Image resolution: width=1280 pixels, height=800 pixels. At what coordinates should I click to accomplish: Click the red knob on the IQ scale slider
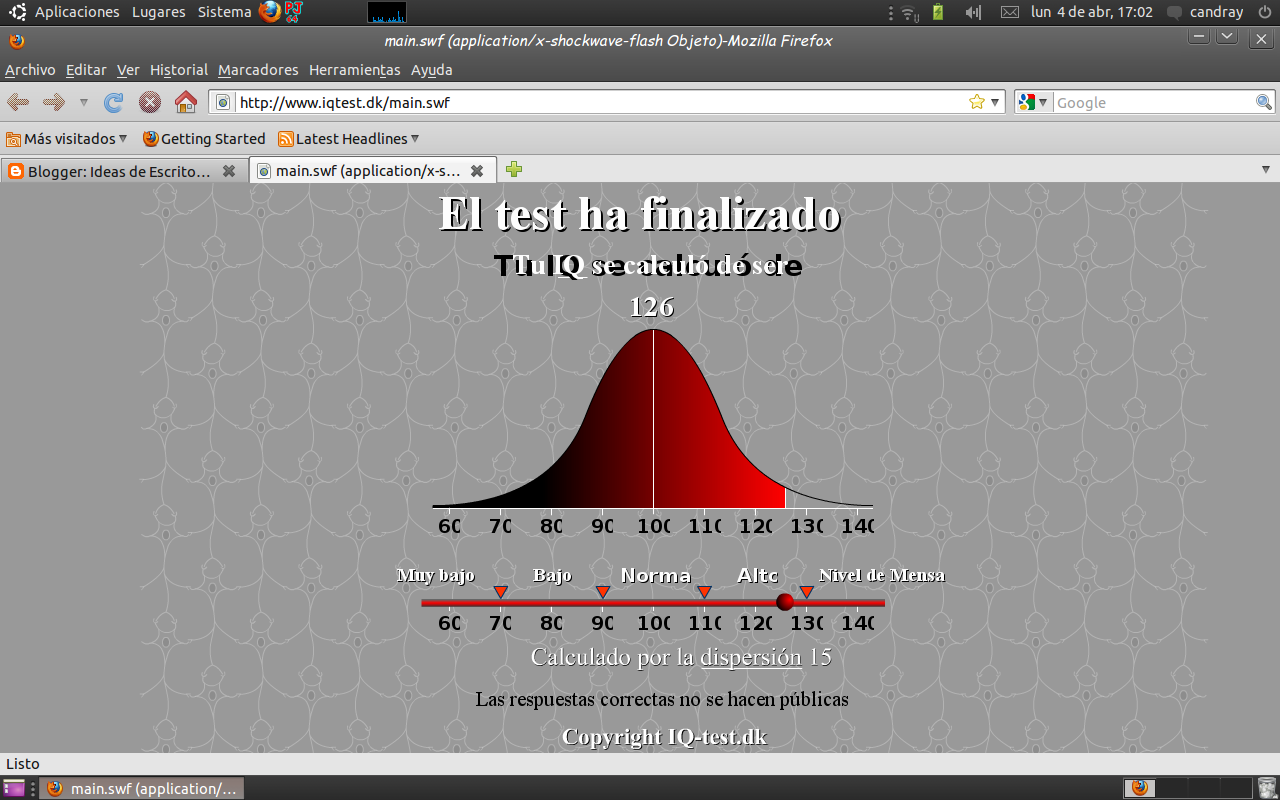(784, 602)
